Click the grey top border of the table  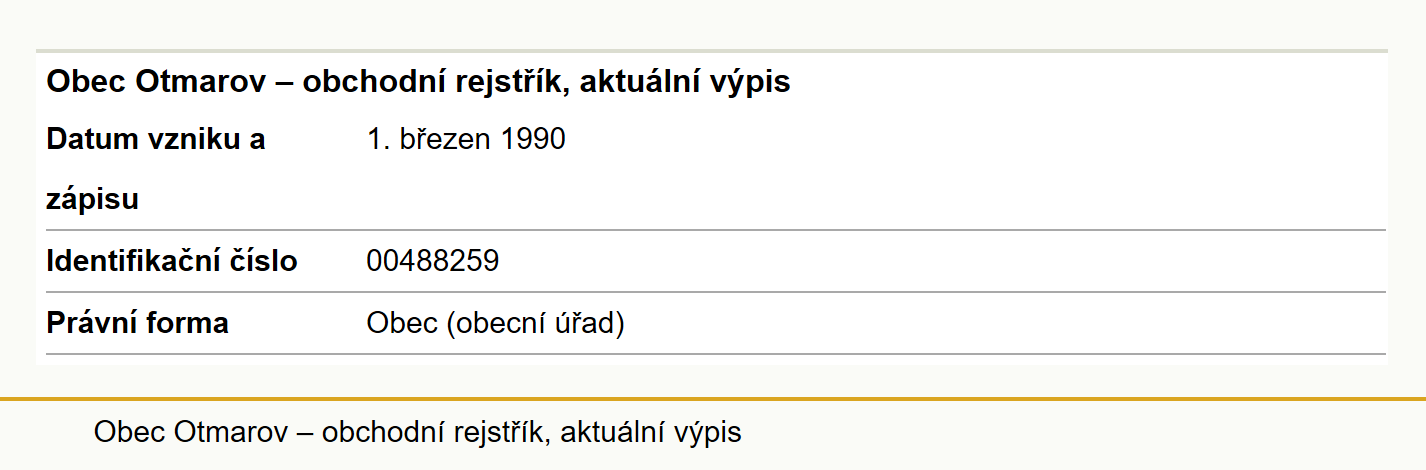click(711, 50)
